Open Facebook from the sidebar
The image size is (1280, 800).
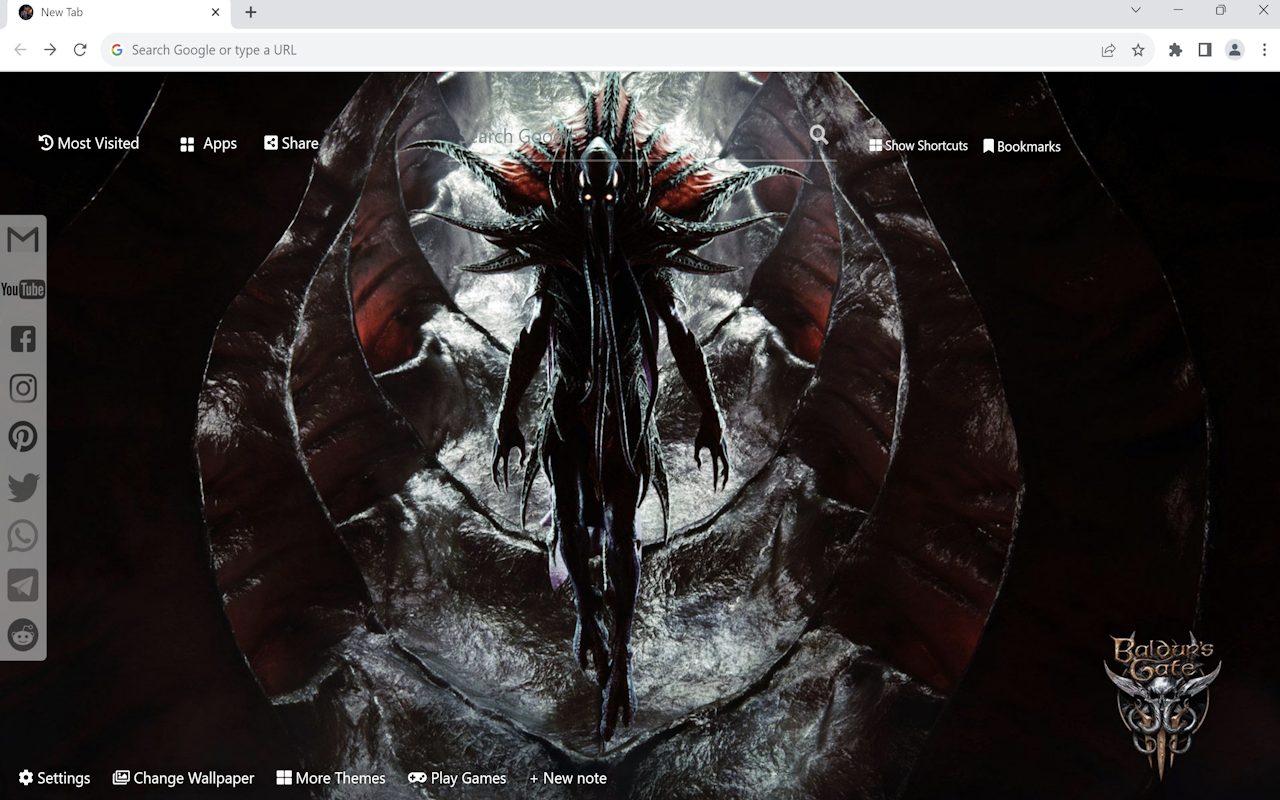pyautogui.click(x=23, y=339)
